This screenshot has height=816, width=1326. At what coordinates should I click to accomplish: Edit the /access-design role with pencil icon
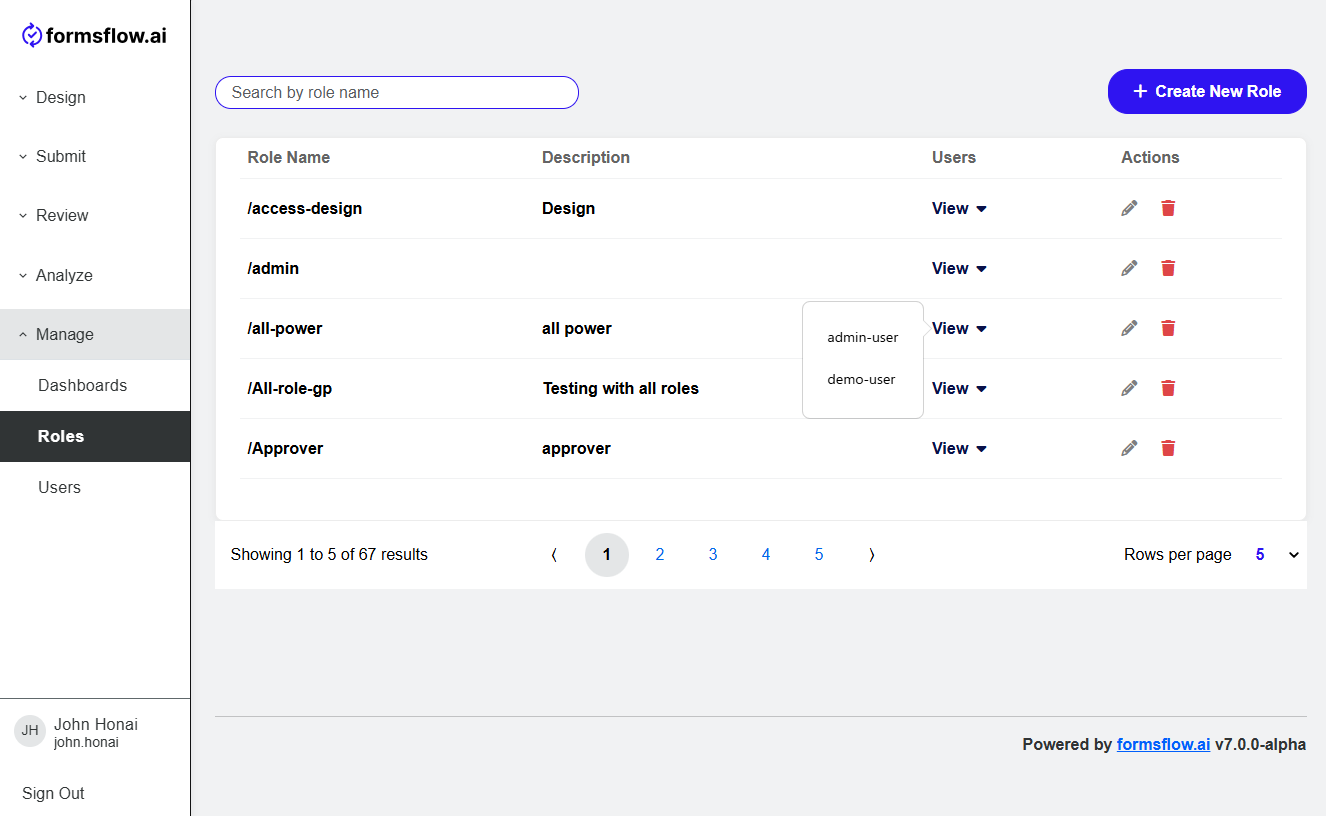click(x=1129, y=208)
